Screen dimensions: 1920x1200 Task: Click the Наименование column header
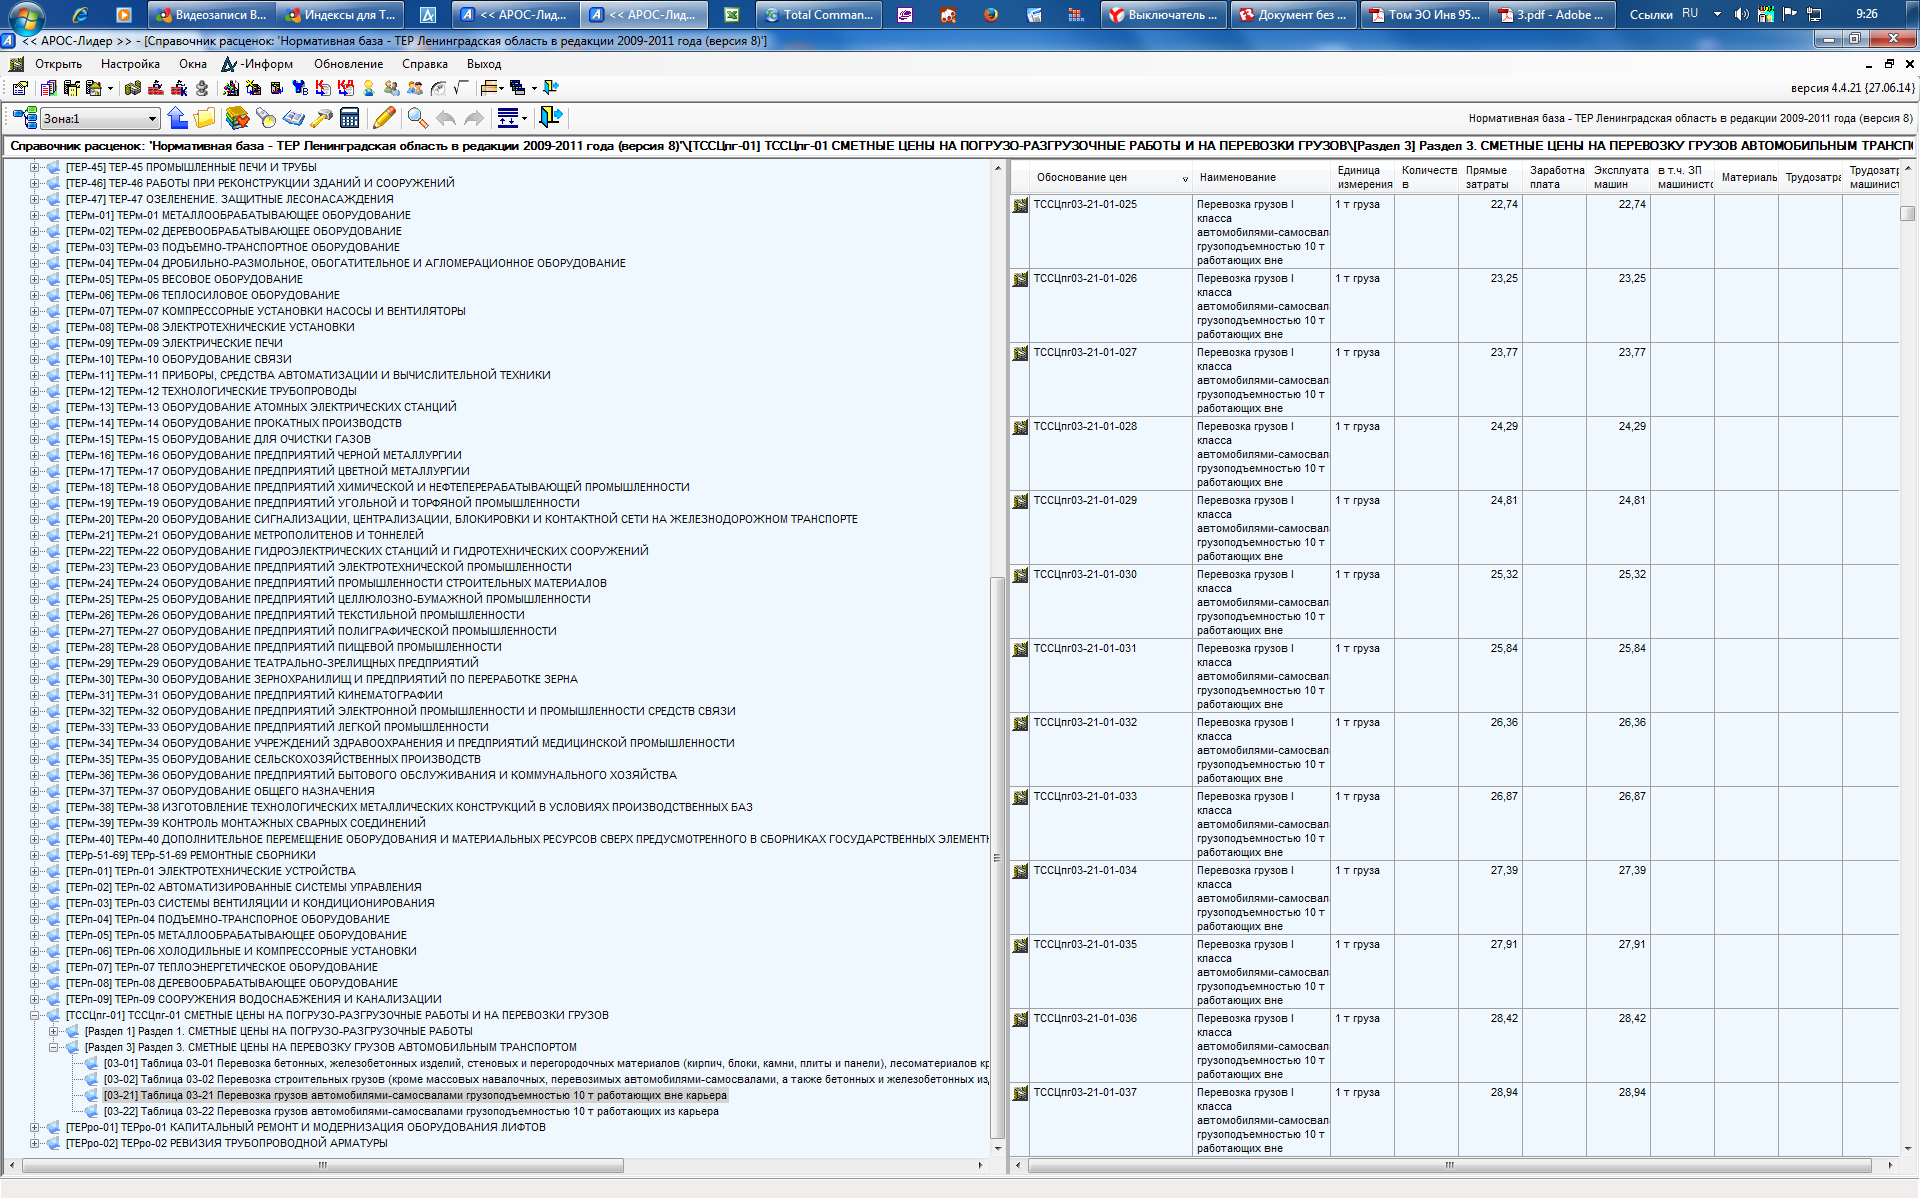[1237, 177]
